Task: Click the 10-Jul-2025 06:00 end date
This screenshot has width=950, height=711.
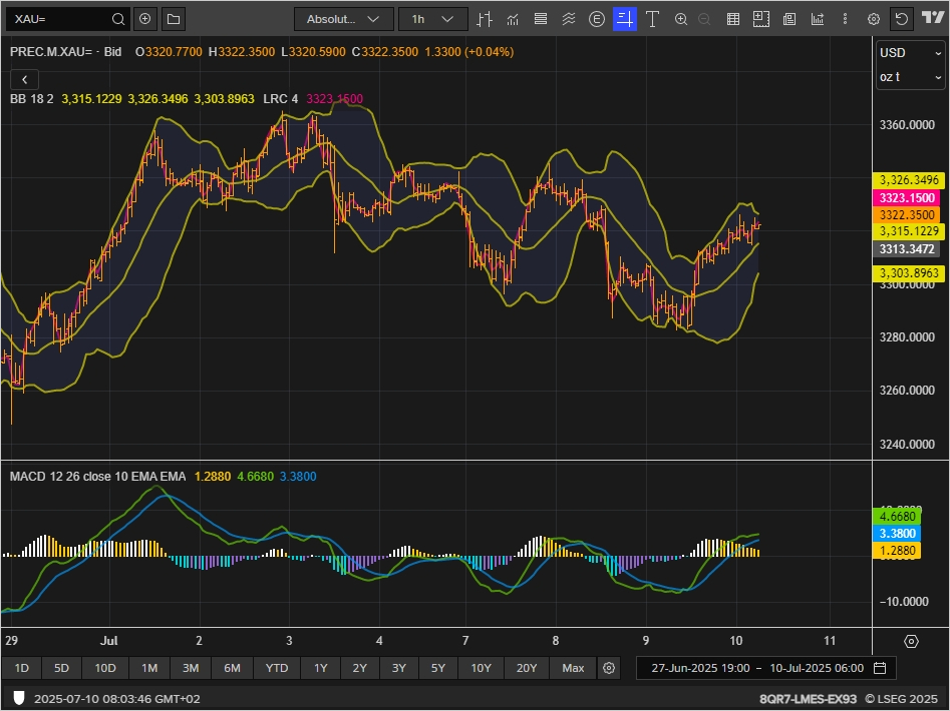Action: point(817,668)
